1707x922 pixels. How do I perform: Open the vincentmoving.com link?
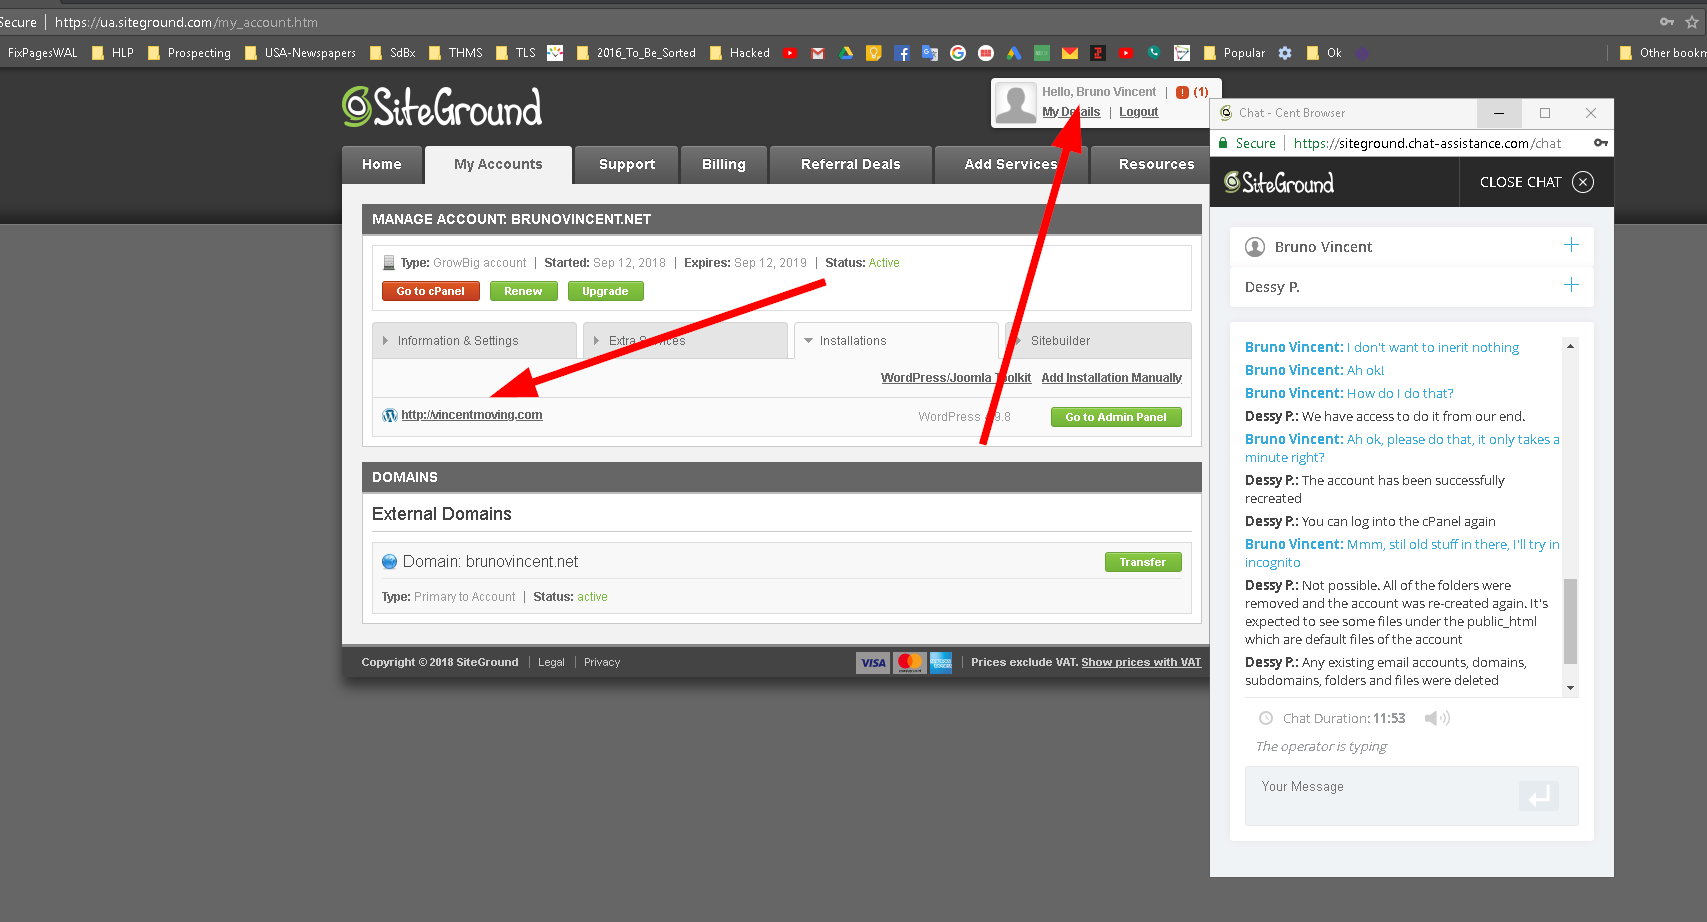click(x=472, y=415)
